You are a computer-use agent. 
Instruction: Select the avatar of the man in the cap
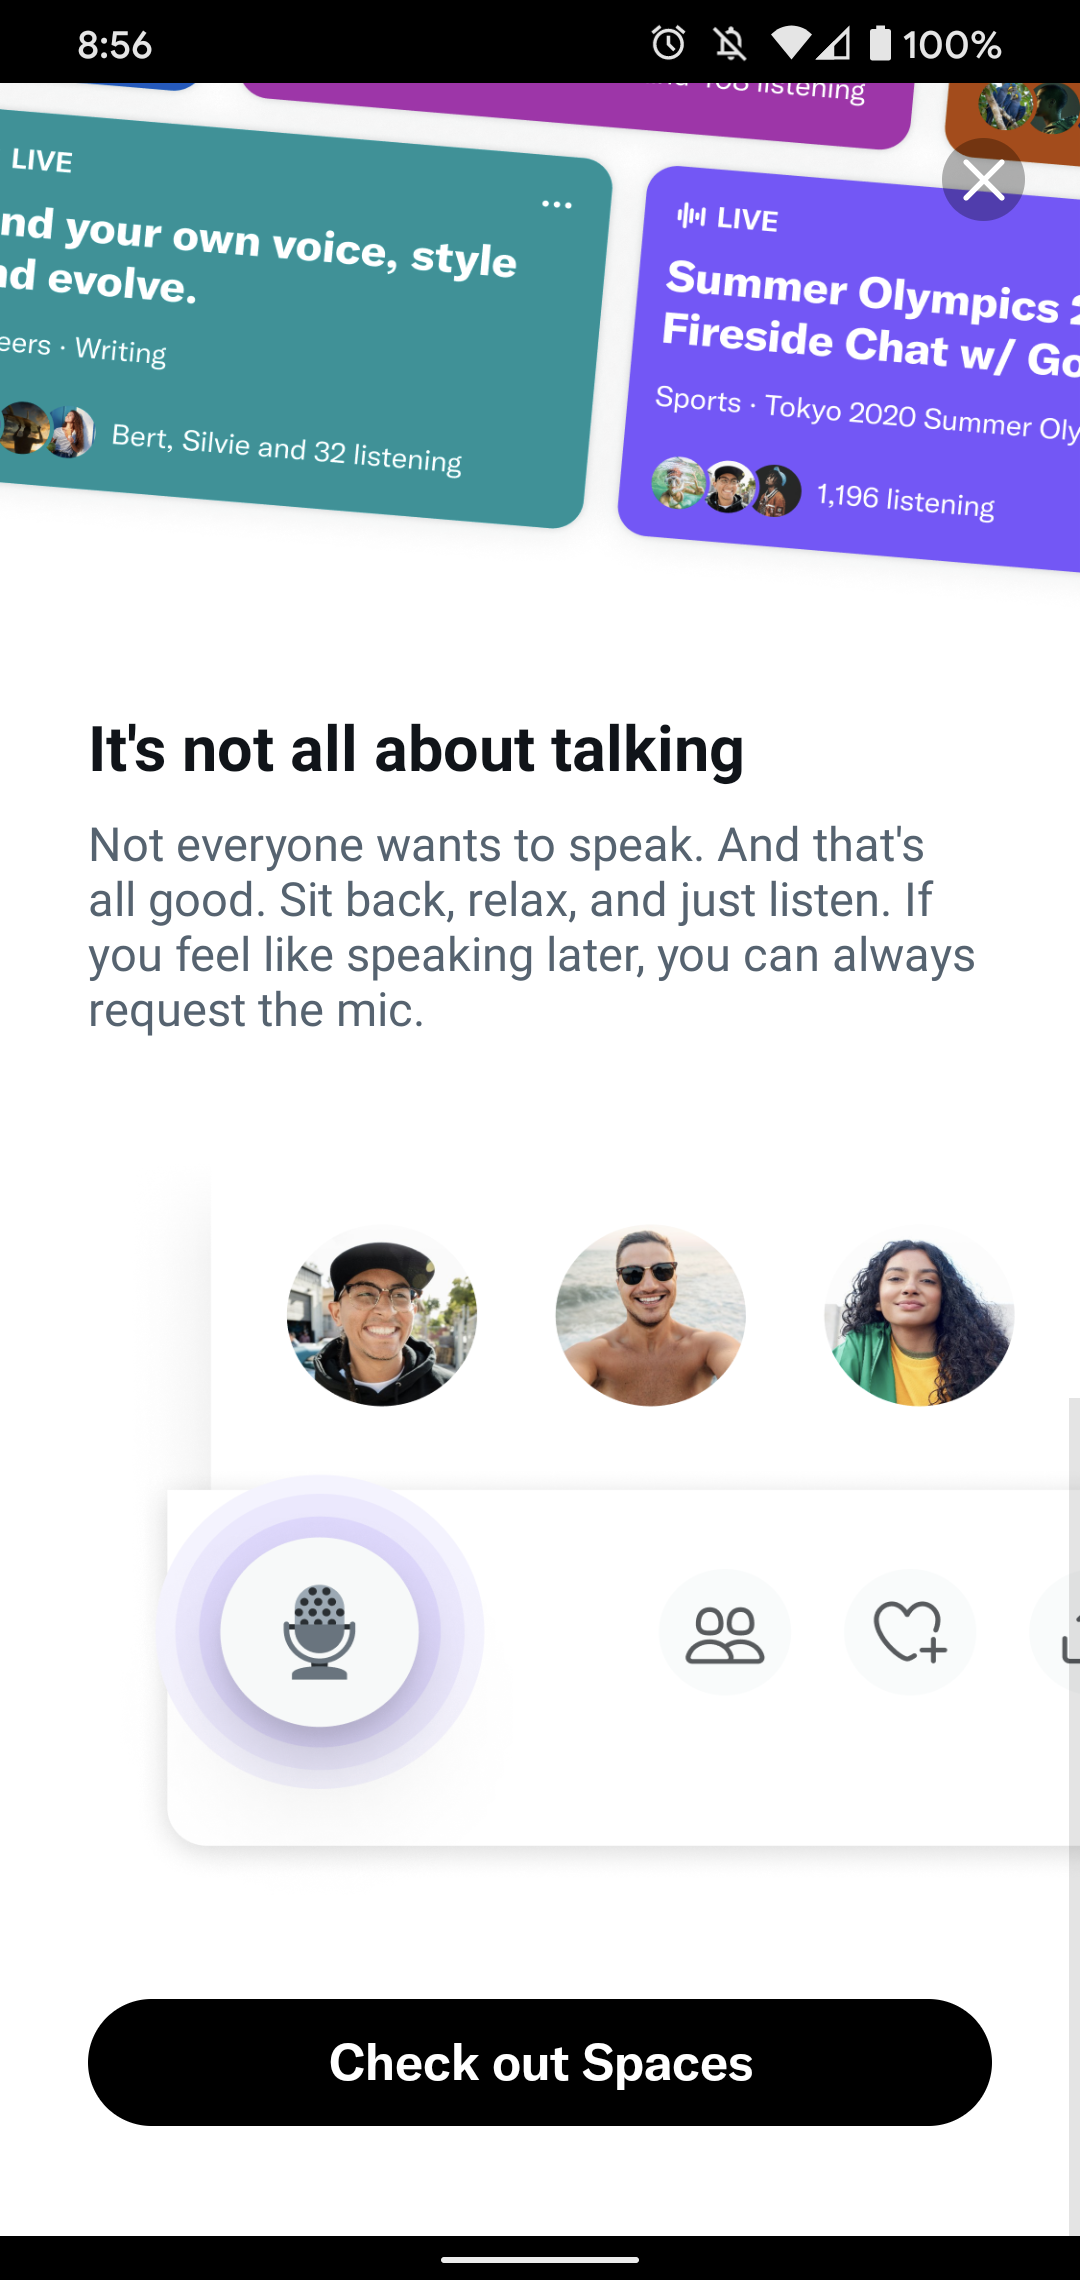click(x=382, y=1316)
